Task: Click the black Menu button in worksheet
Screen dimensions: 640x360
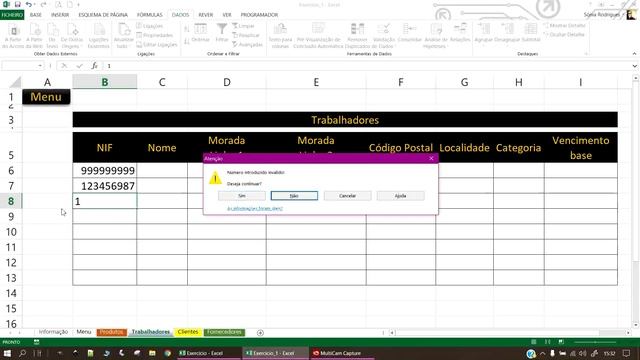Action: tap(46, 97)
